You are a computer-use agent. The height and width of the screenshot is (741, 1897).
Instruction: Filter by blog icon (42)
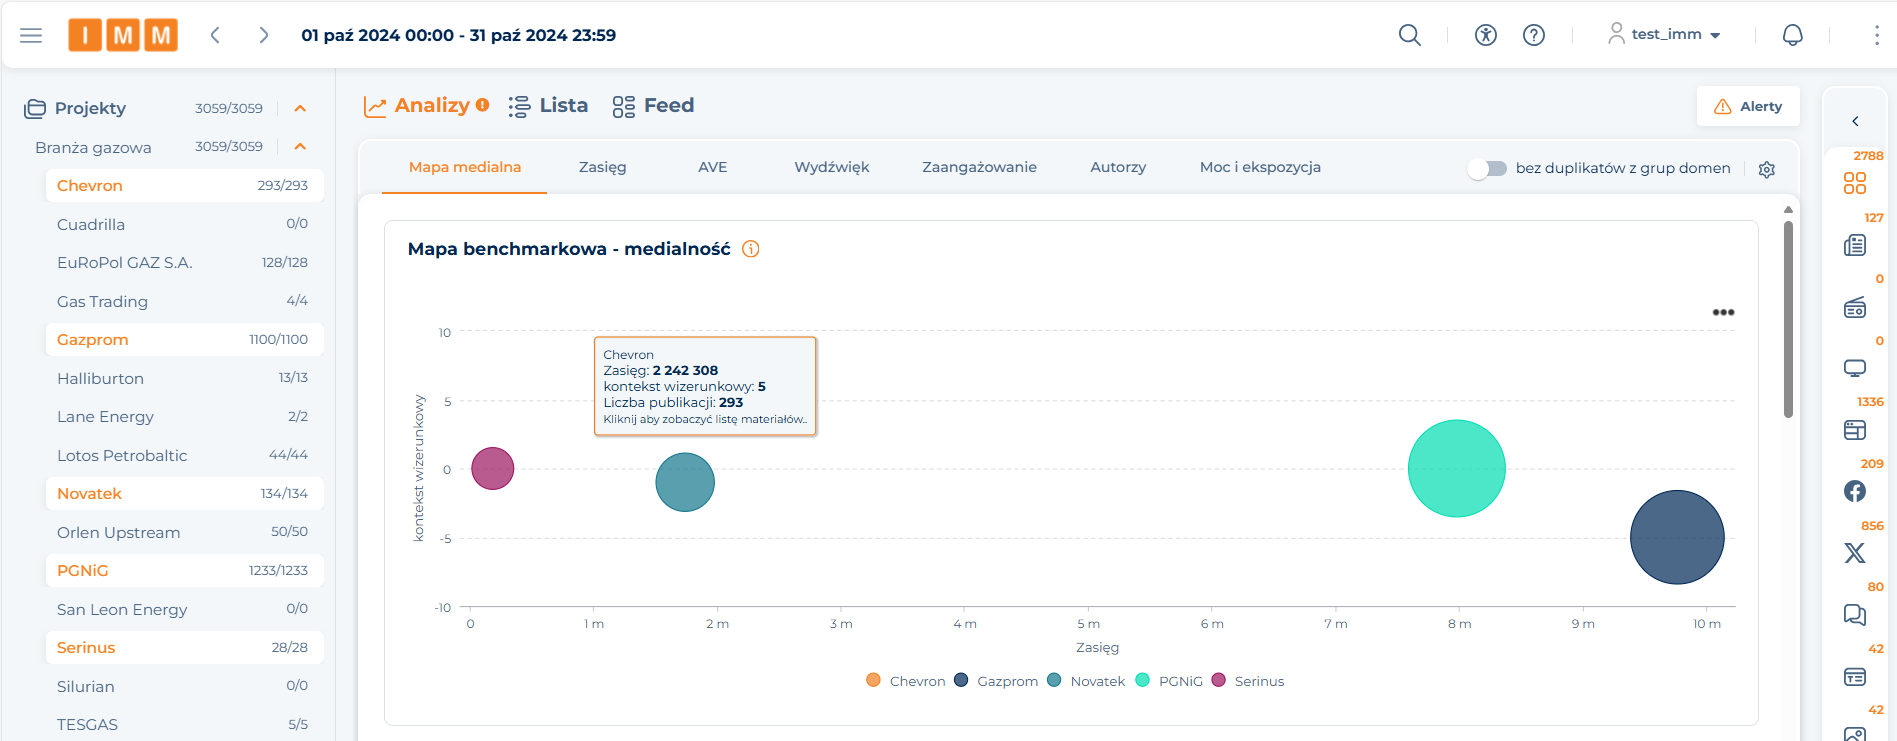pos(1855,677)
